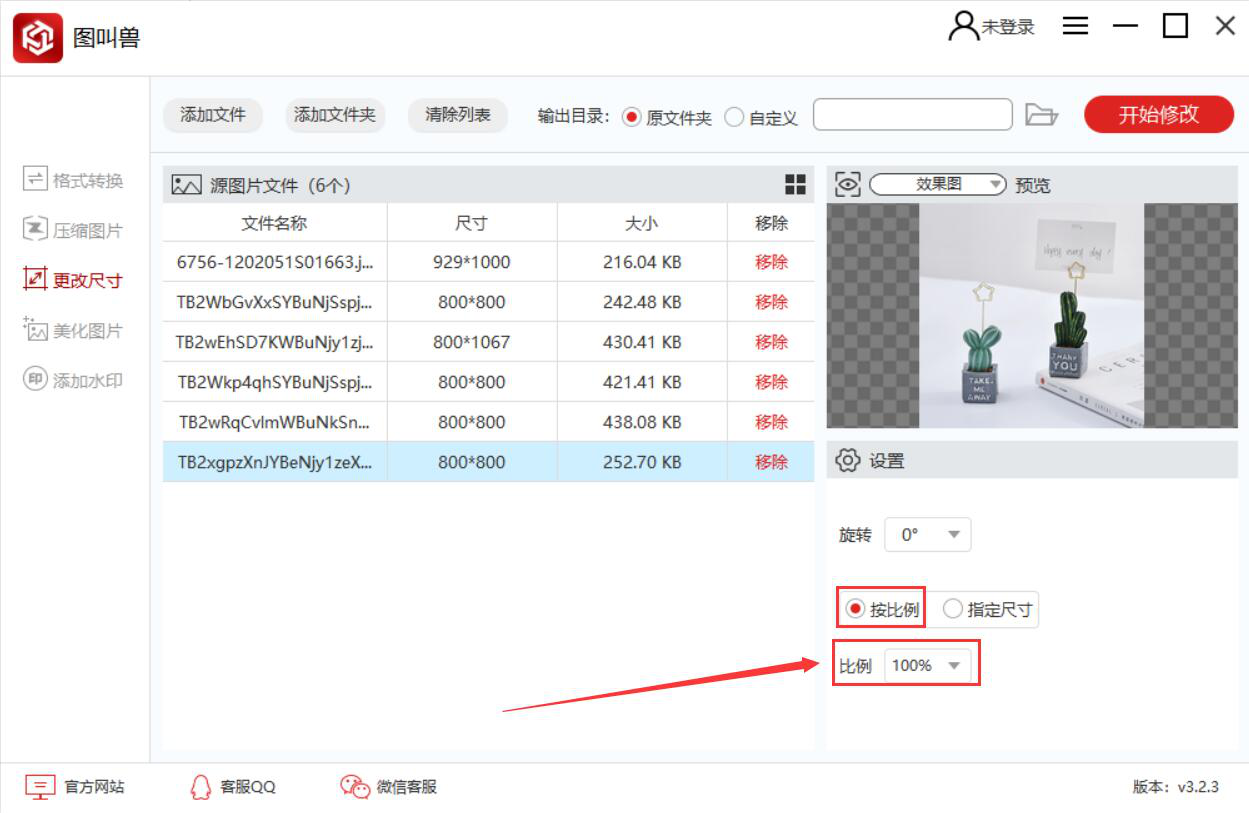Select the 指定尺寸 specify size option
The height and width of the screenshot is (813, 1249).
(956, 608)
